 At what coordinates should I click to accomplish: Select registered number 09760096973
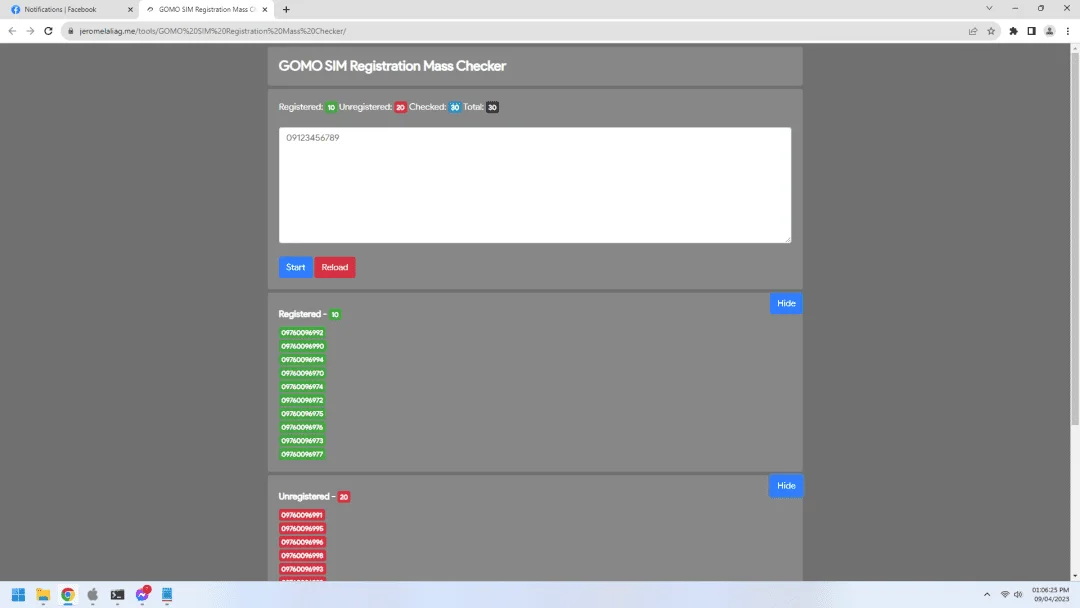tap(302, 441)
